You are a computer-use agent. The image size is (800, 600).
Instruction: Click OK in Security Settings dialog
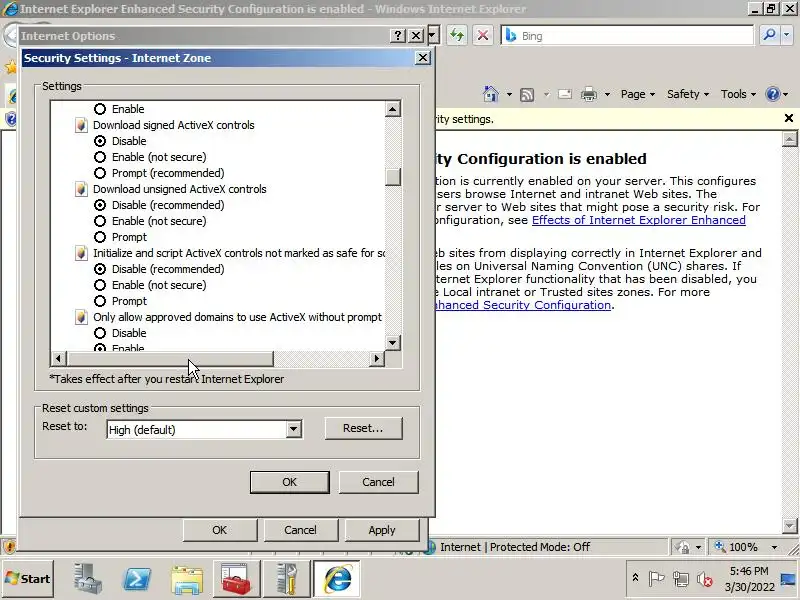tap(289, 482)
